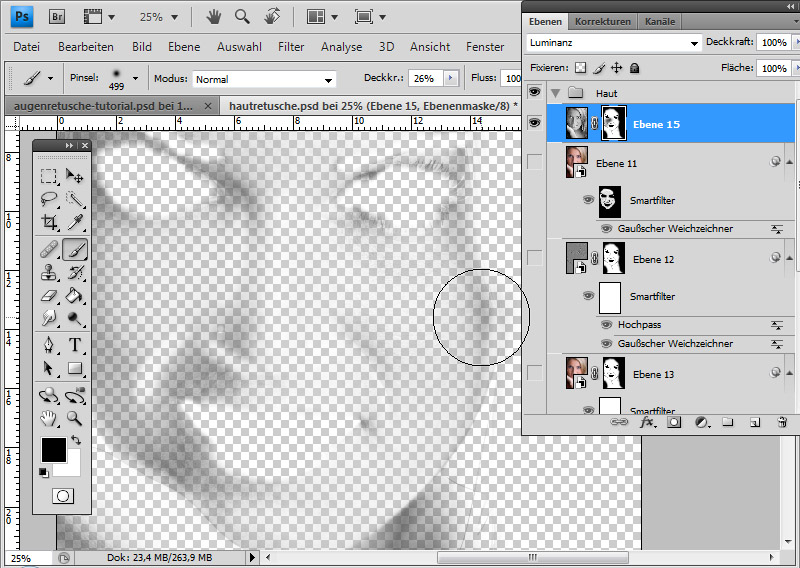Select the Pen tool
This screenshot has height=568, width=800.
coord(49,345)
